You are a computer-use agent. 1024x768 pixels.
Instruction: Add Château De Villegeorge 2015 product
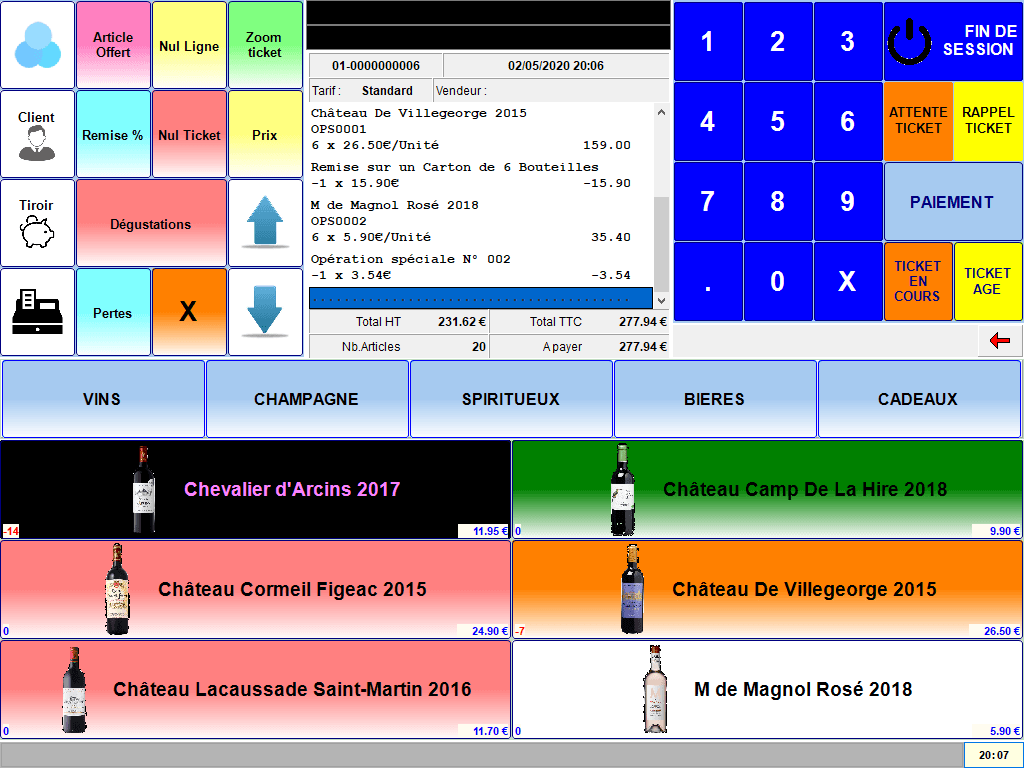(x=767, y=589)
